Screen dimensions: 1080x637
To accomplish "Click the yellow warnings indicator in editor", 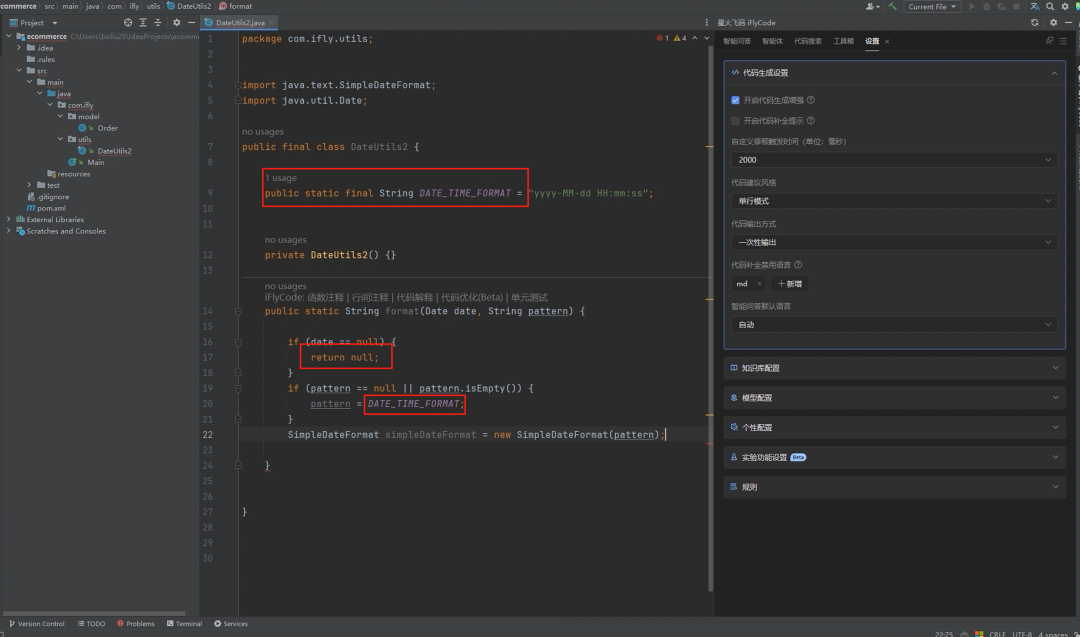I will pos(680,39).
